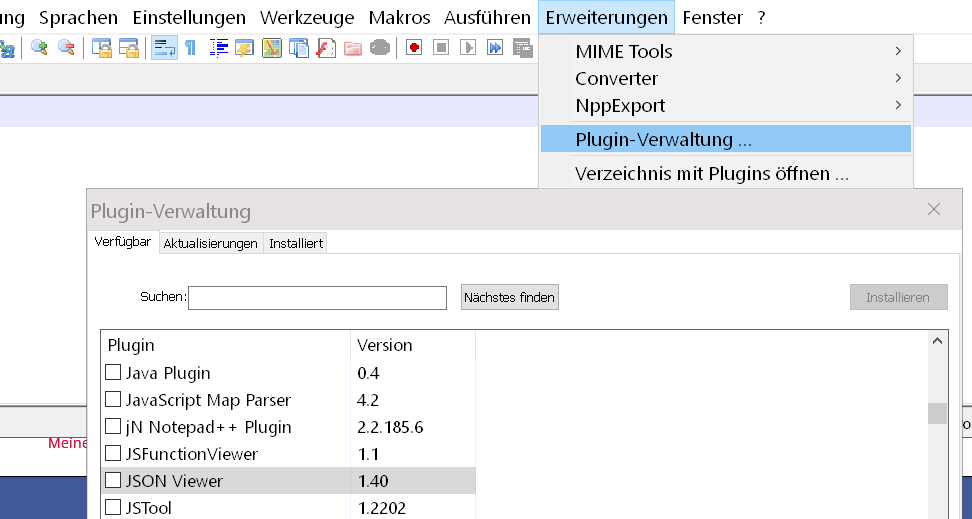
Task: Open user-defined language icon with lightning bolt
Action: coord(244,48)
